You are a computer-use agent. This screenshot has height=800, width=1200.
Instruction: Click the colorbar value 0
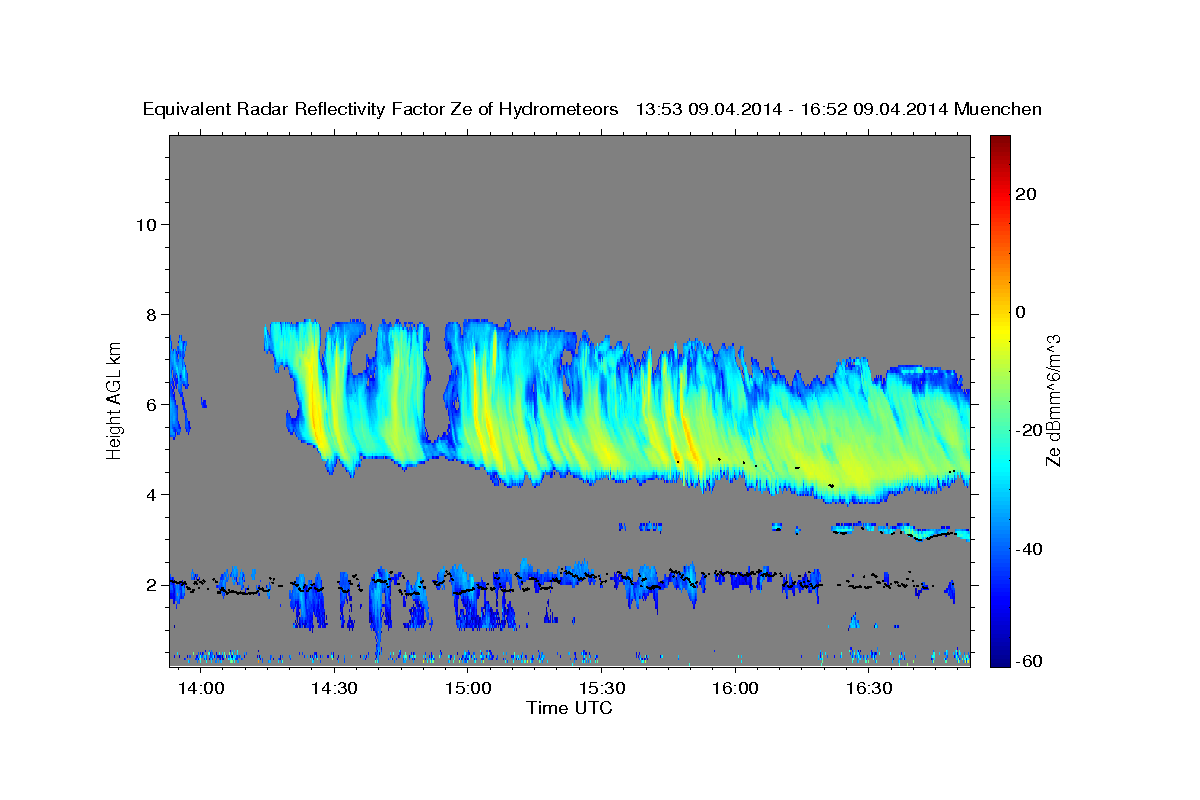1018,312
